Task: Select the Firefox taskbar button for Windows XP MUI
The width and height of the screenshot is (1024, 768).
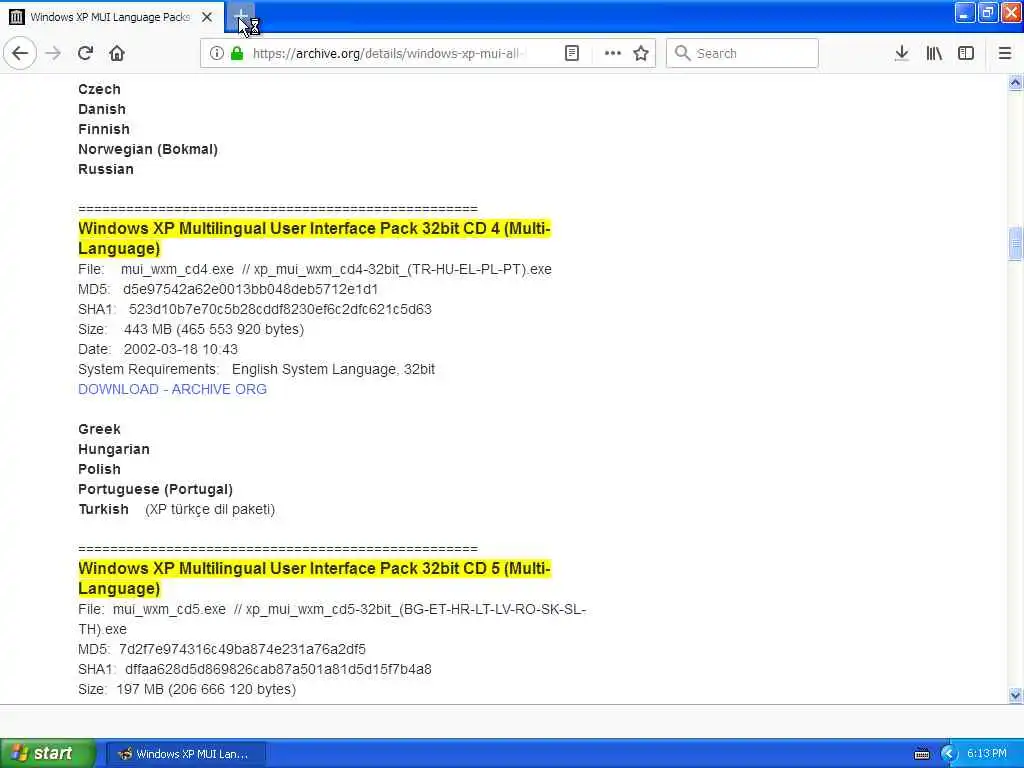Action: tap(185, 754)
